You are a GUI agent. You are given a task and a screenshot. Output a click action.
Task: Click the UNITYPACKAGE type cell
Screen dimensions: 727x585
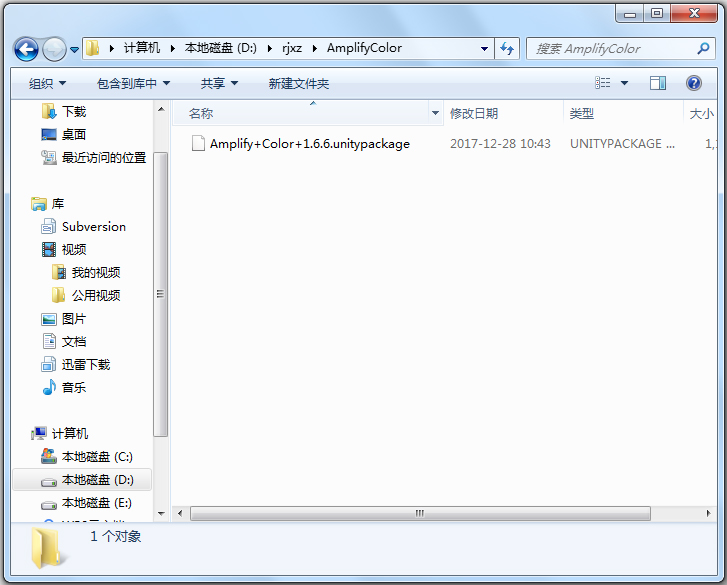point(622,144)
